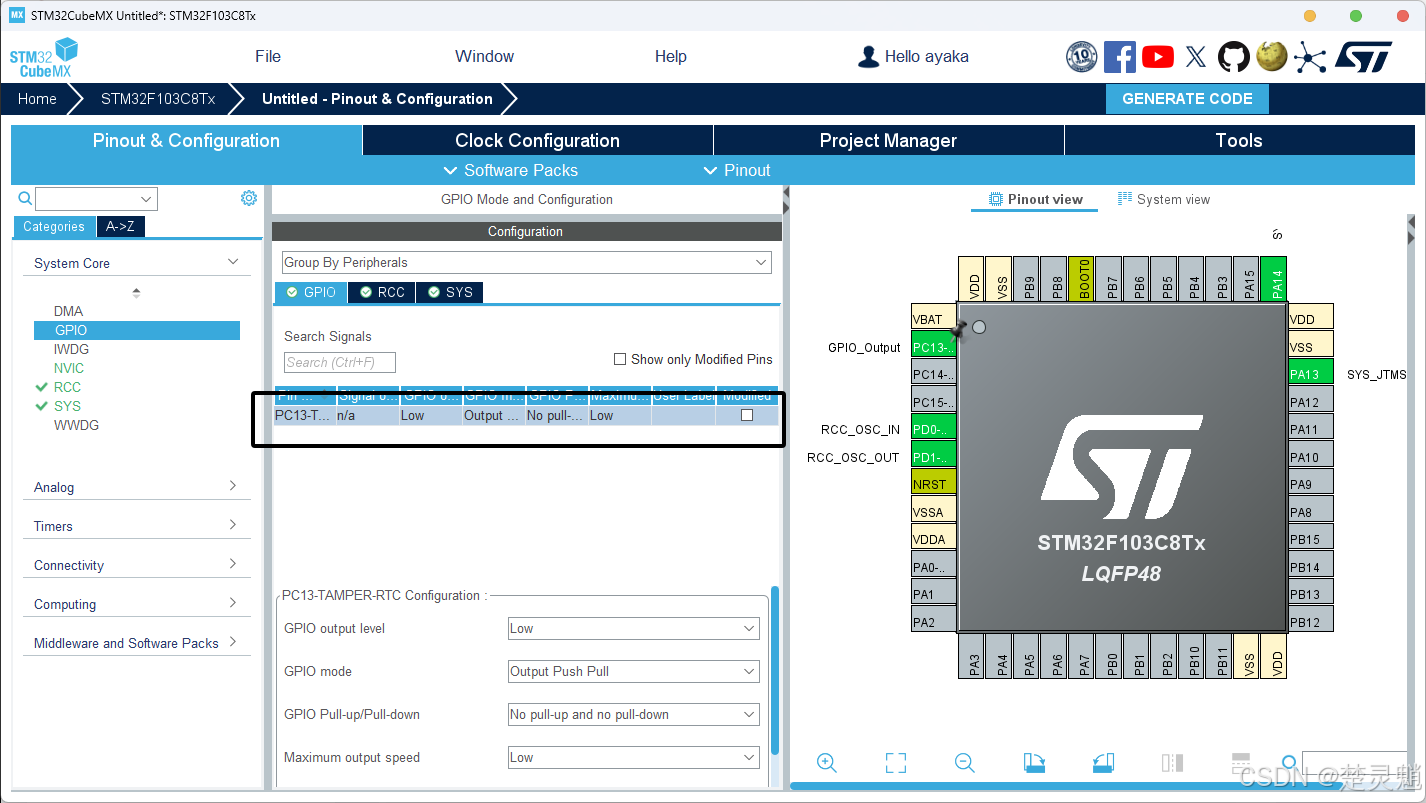The width and height of the screenshot is (1426, 803).
Task: Open the GitHub icon link
Action: click(x=1234, y=57)
